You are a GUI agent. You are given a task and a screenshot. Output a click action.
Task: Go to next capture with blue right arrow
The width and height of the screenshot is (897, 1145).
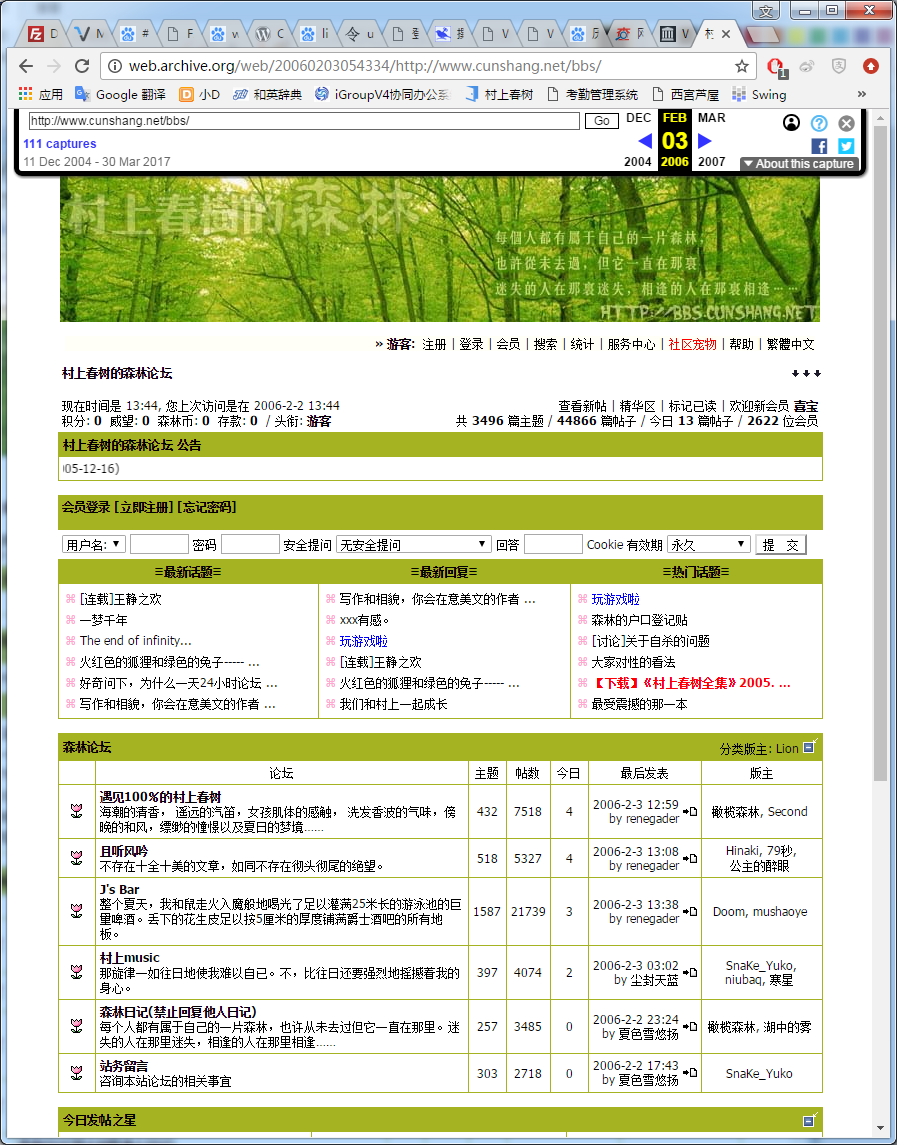pos(705,140)
